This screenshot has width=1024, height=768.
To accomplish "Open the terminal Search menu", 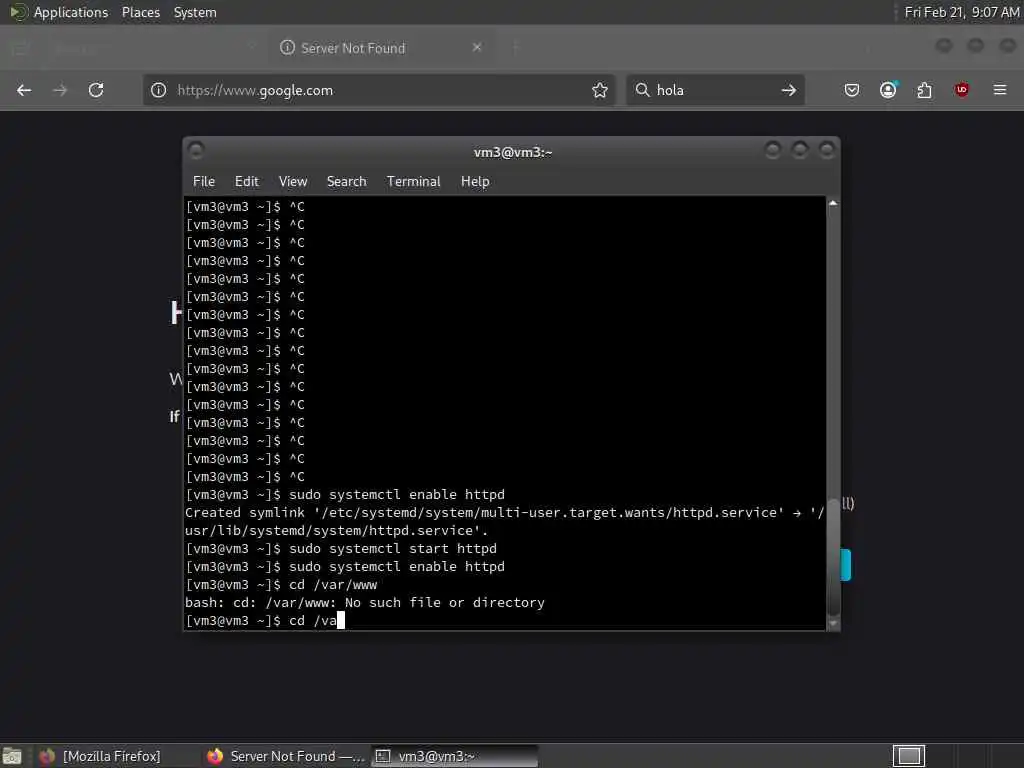I will (346, 182).
